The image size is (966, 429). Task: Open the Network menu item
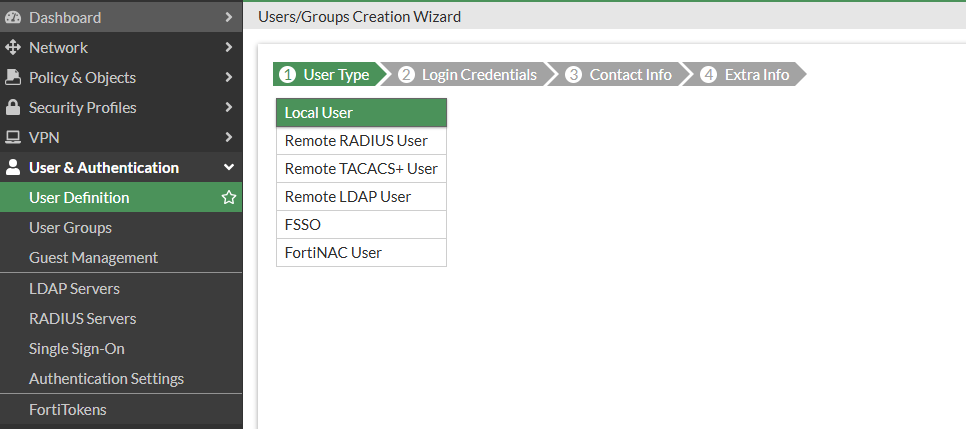coord(121,47)
